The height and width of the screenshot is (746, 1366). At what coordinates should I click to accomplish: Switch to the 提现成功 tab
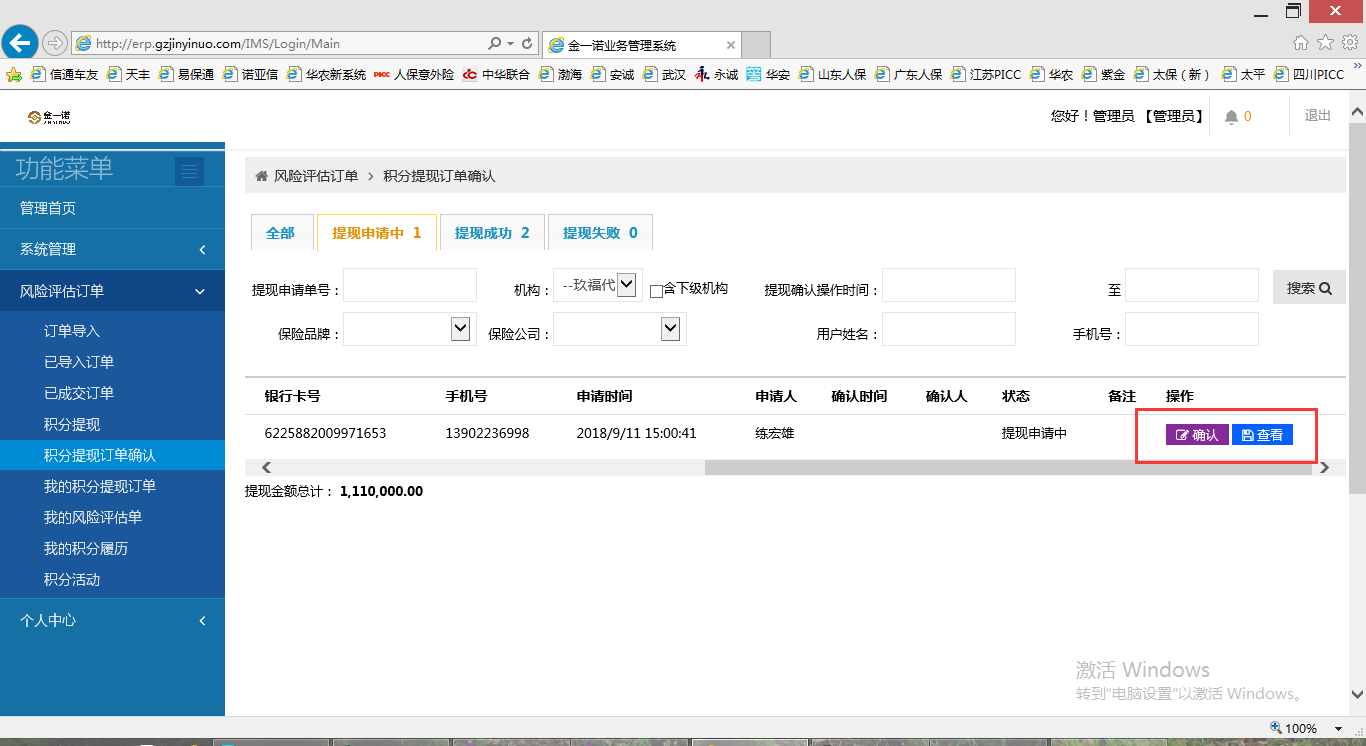point(492,233)
